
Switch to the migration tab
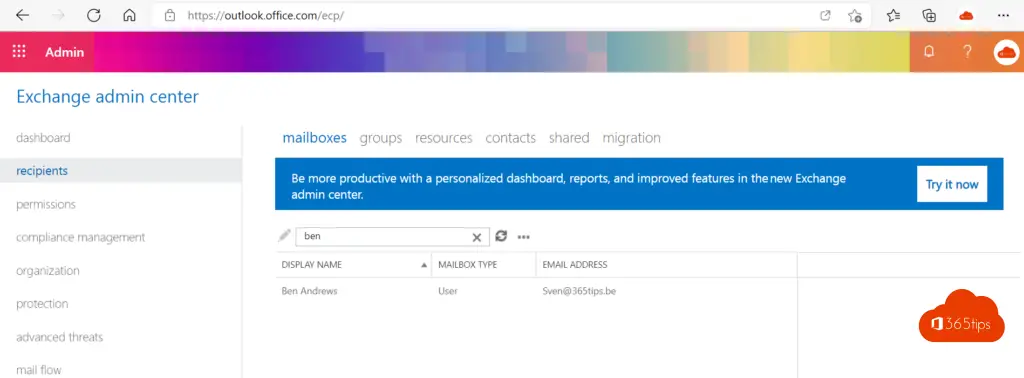coord(632,138)
